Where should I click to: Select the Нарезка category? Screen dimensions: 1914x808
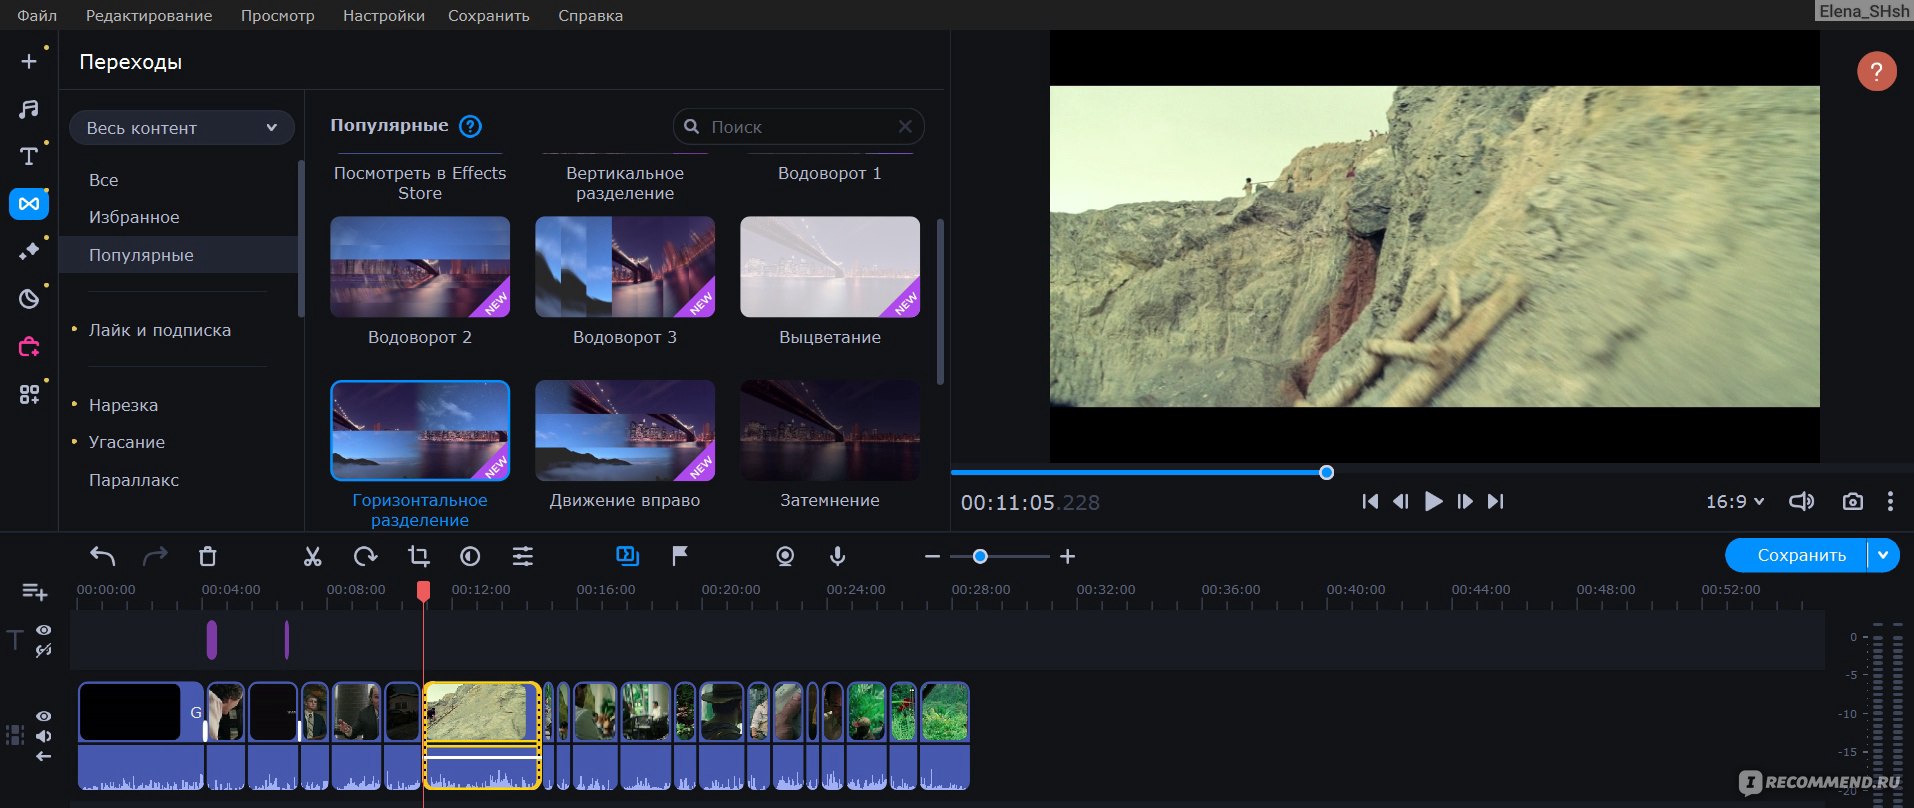[123, 405]
